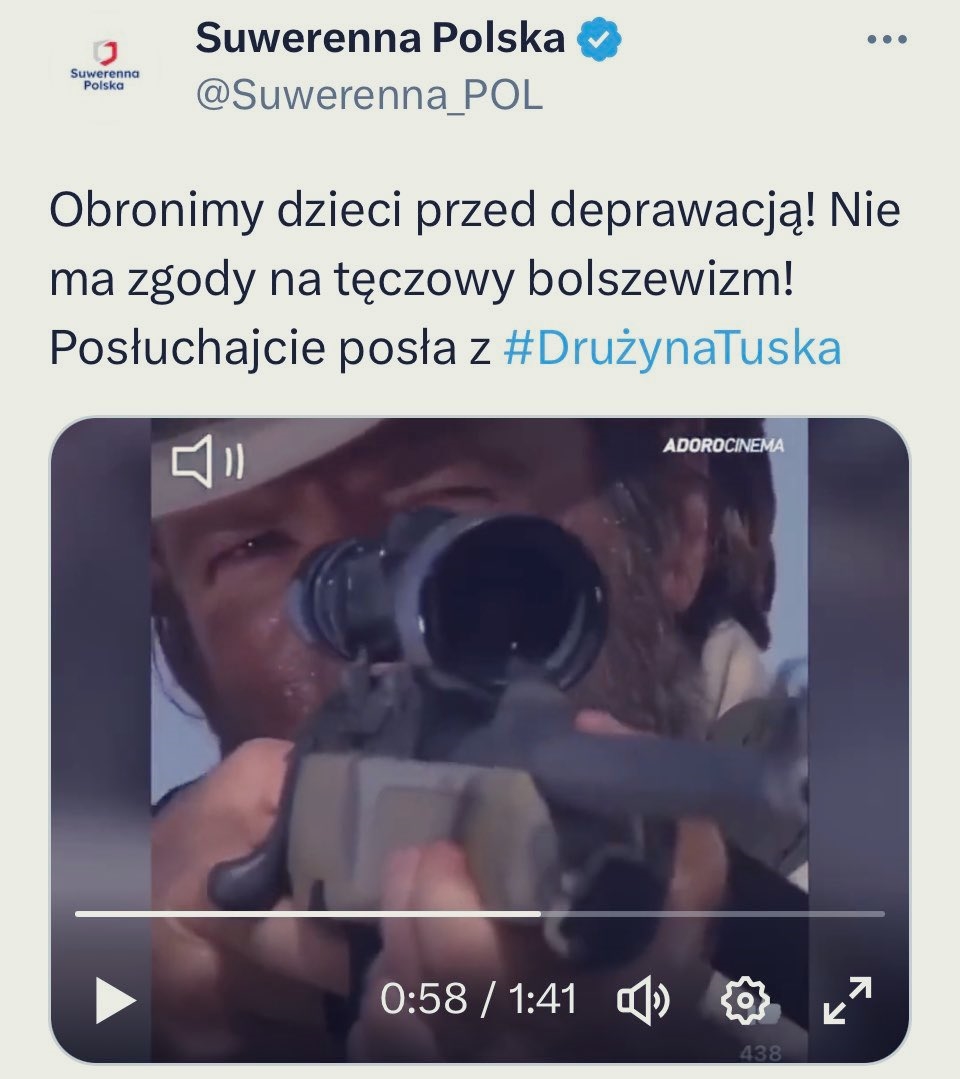The height and width of the screenshot is (1079, 960).
Task: Mute the video using the volume icon
Action: [x=643, y=1000]
